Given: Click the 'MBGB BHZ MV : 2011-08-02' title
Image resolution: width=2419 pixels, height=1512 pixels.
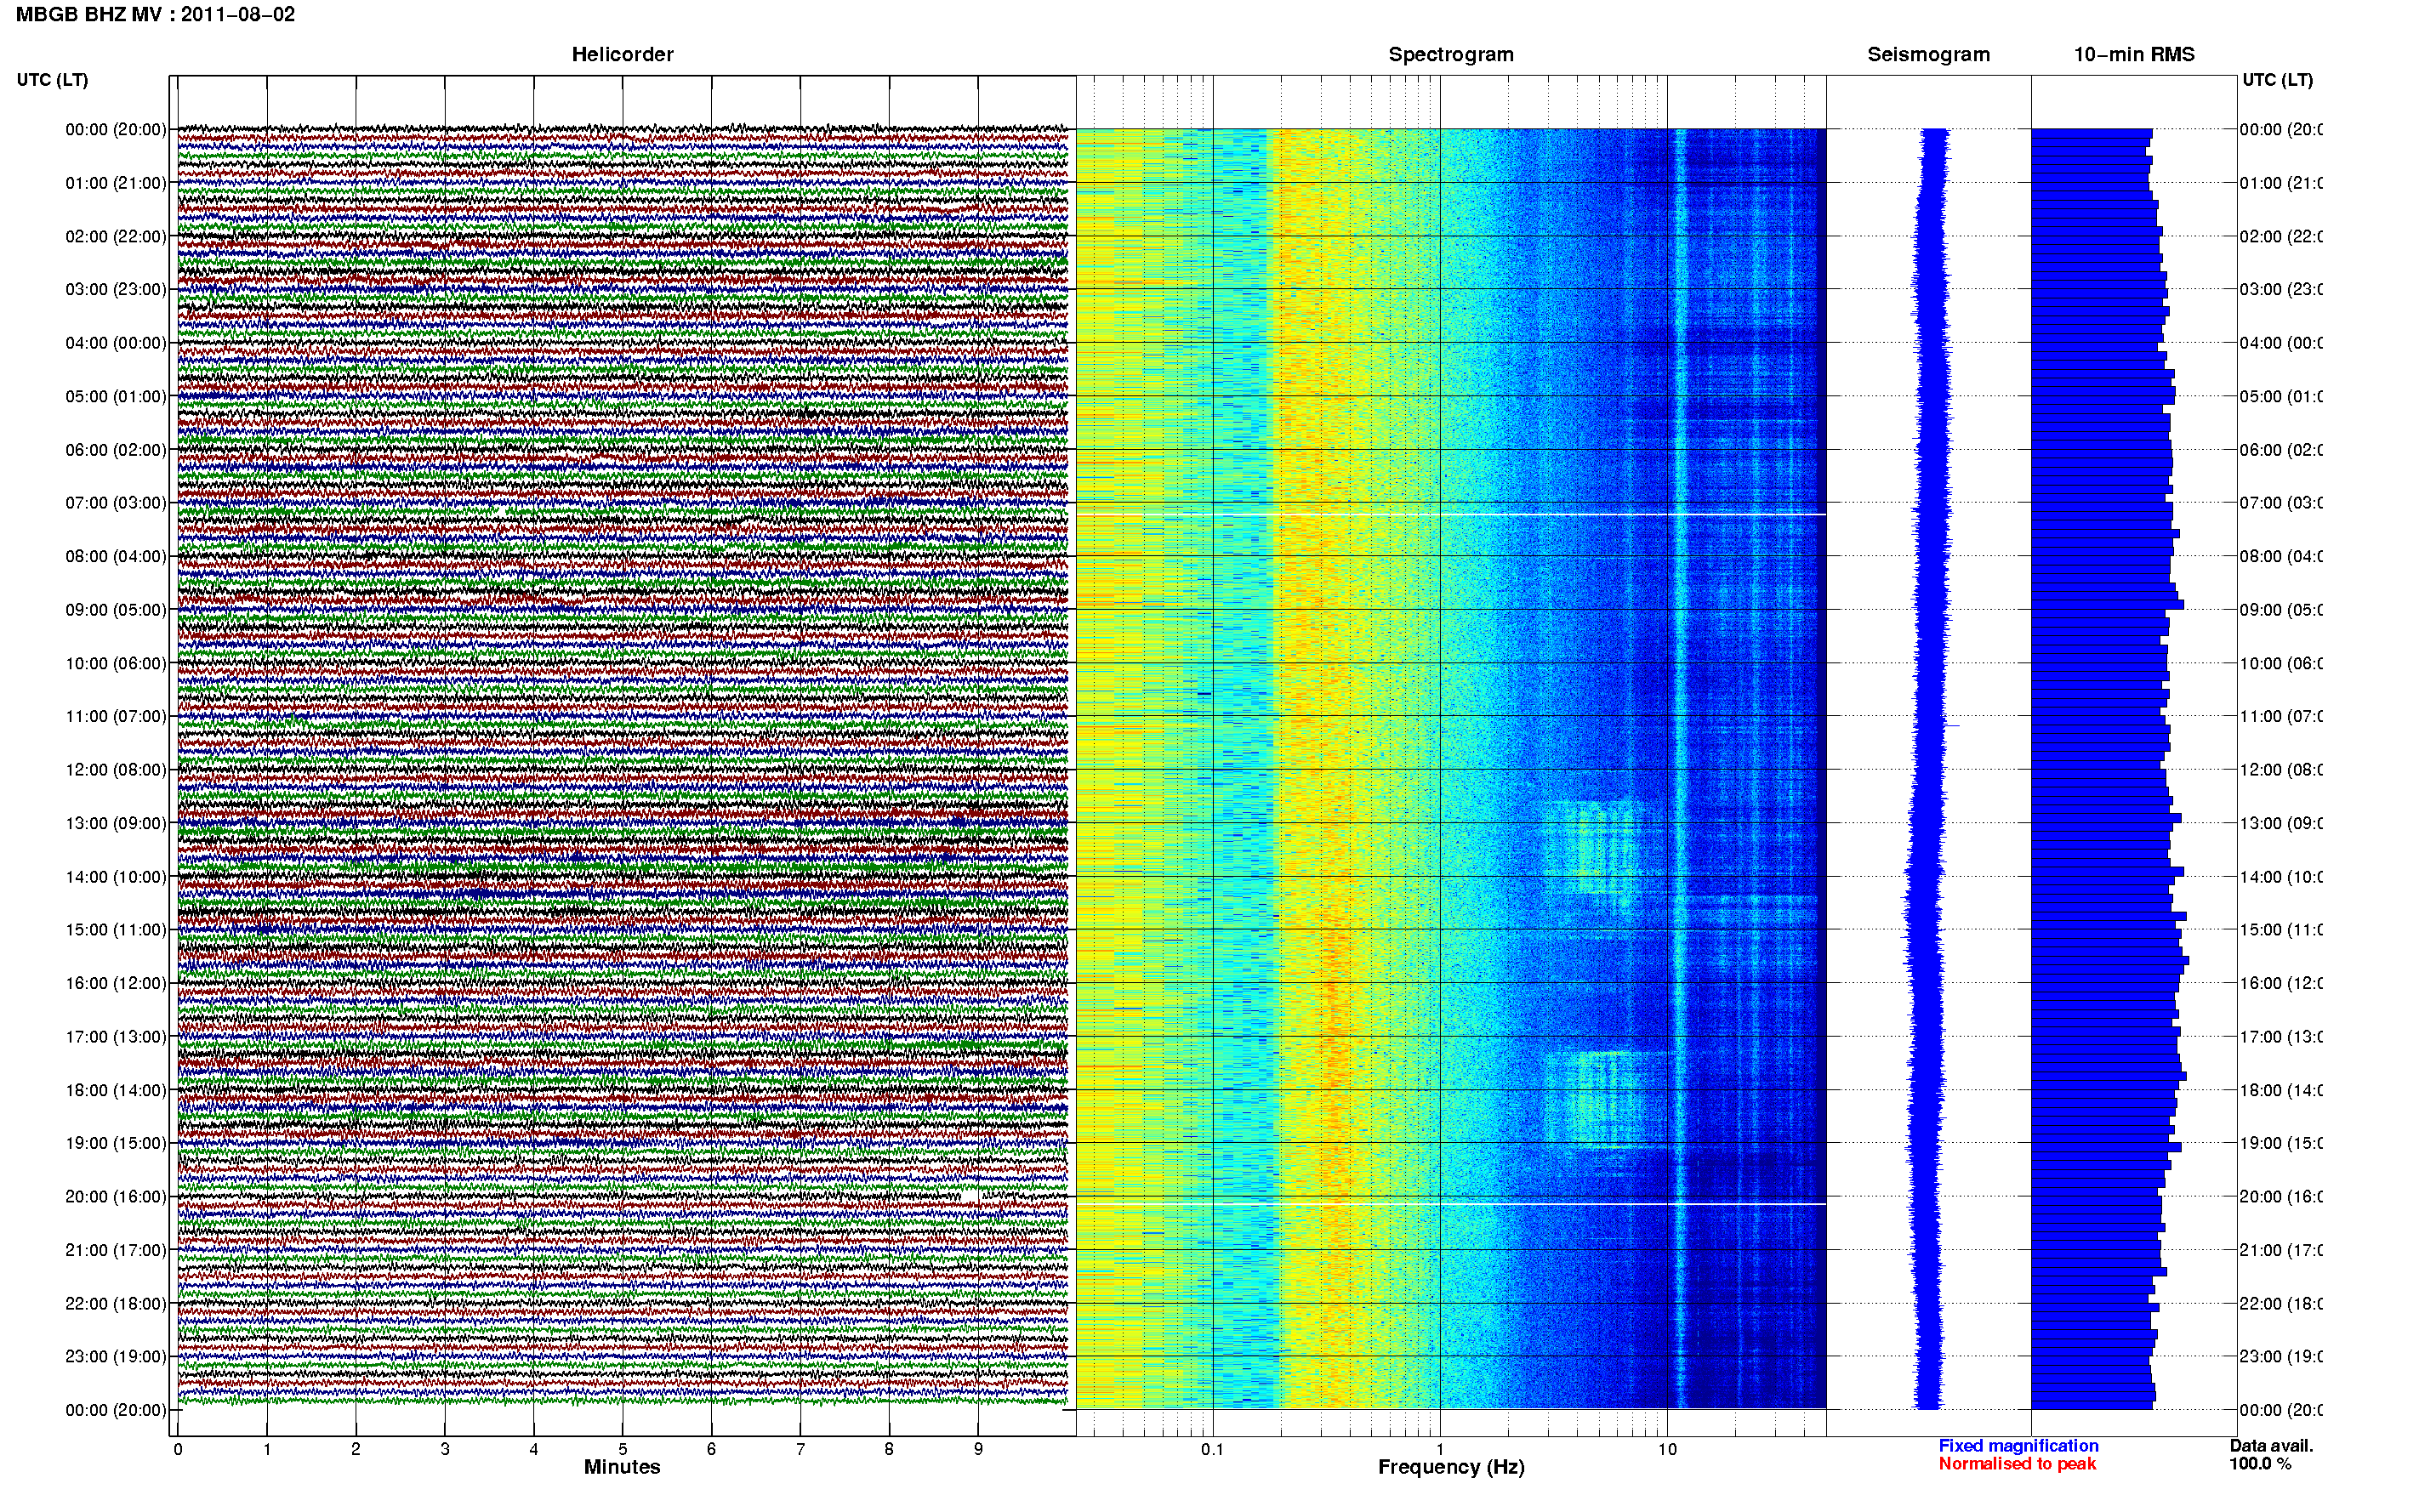Looking at the screenshot, I should coord(155,14).
